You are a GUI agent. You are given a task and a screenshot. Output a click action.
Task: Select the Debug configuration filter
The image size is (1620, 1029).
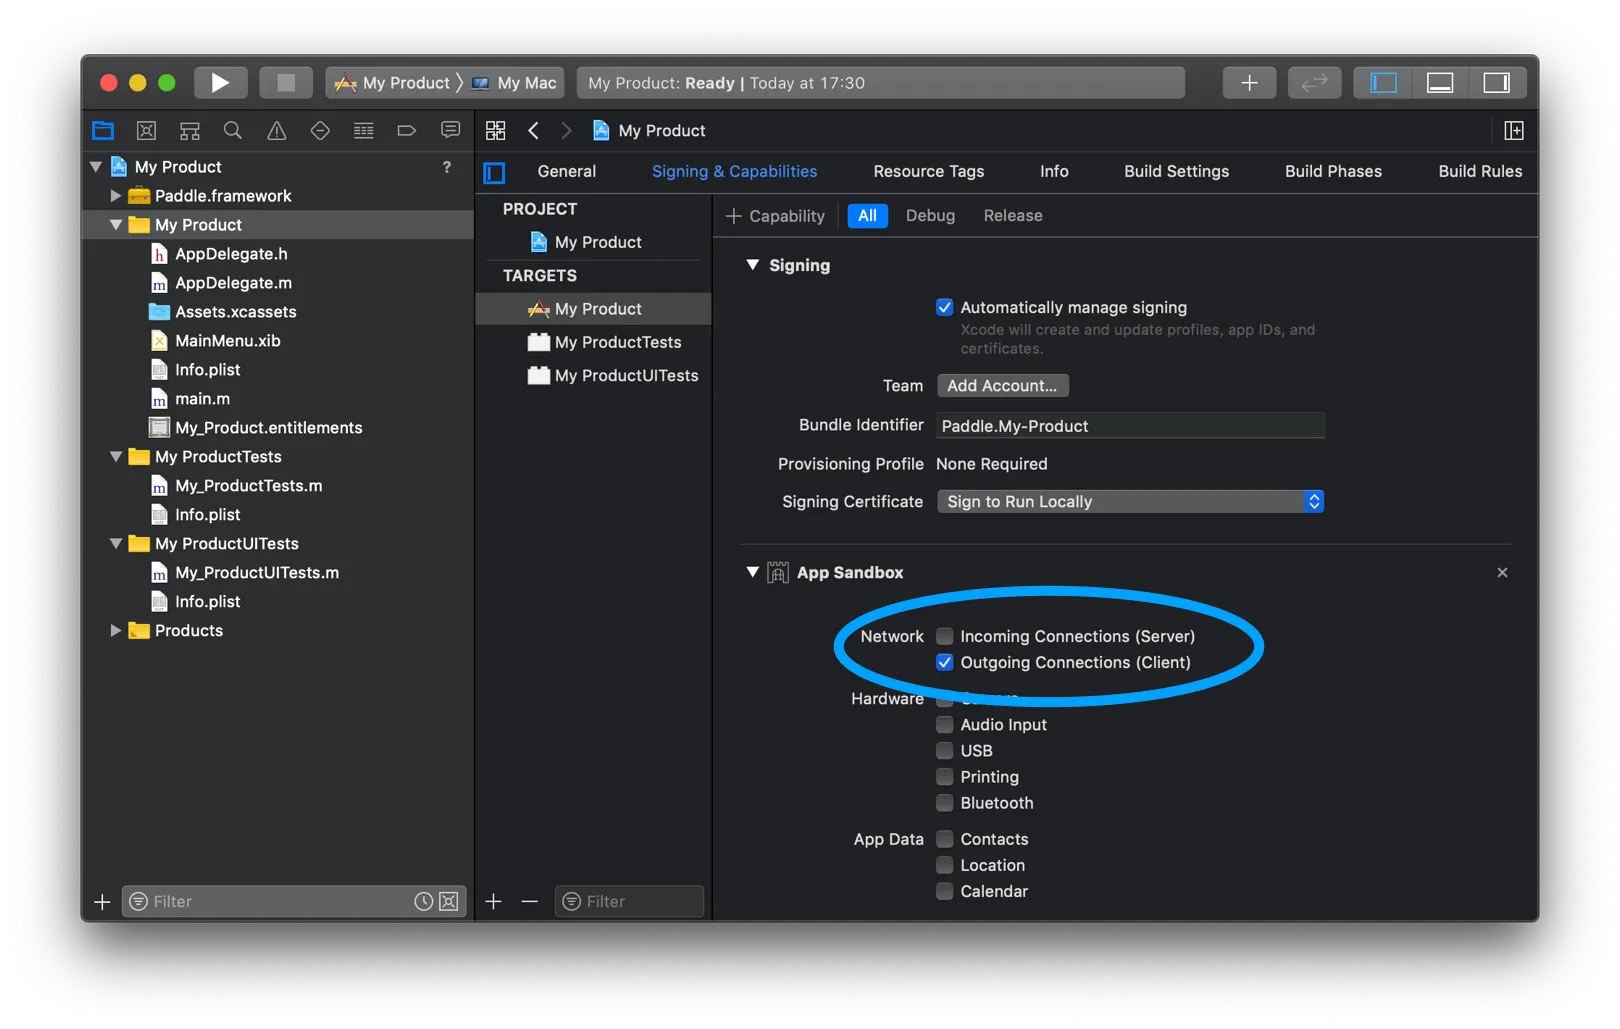point(930,216)
